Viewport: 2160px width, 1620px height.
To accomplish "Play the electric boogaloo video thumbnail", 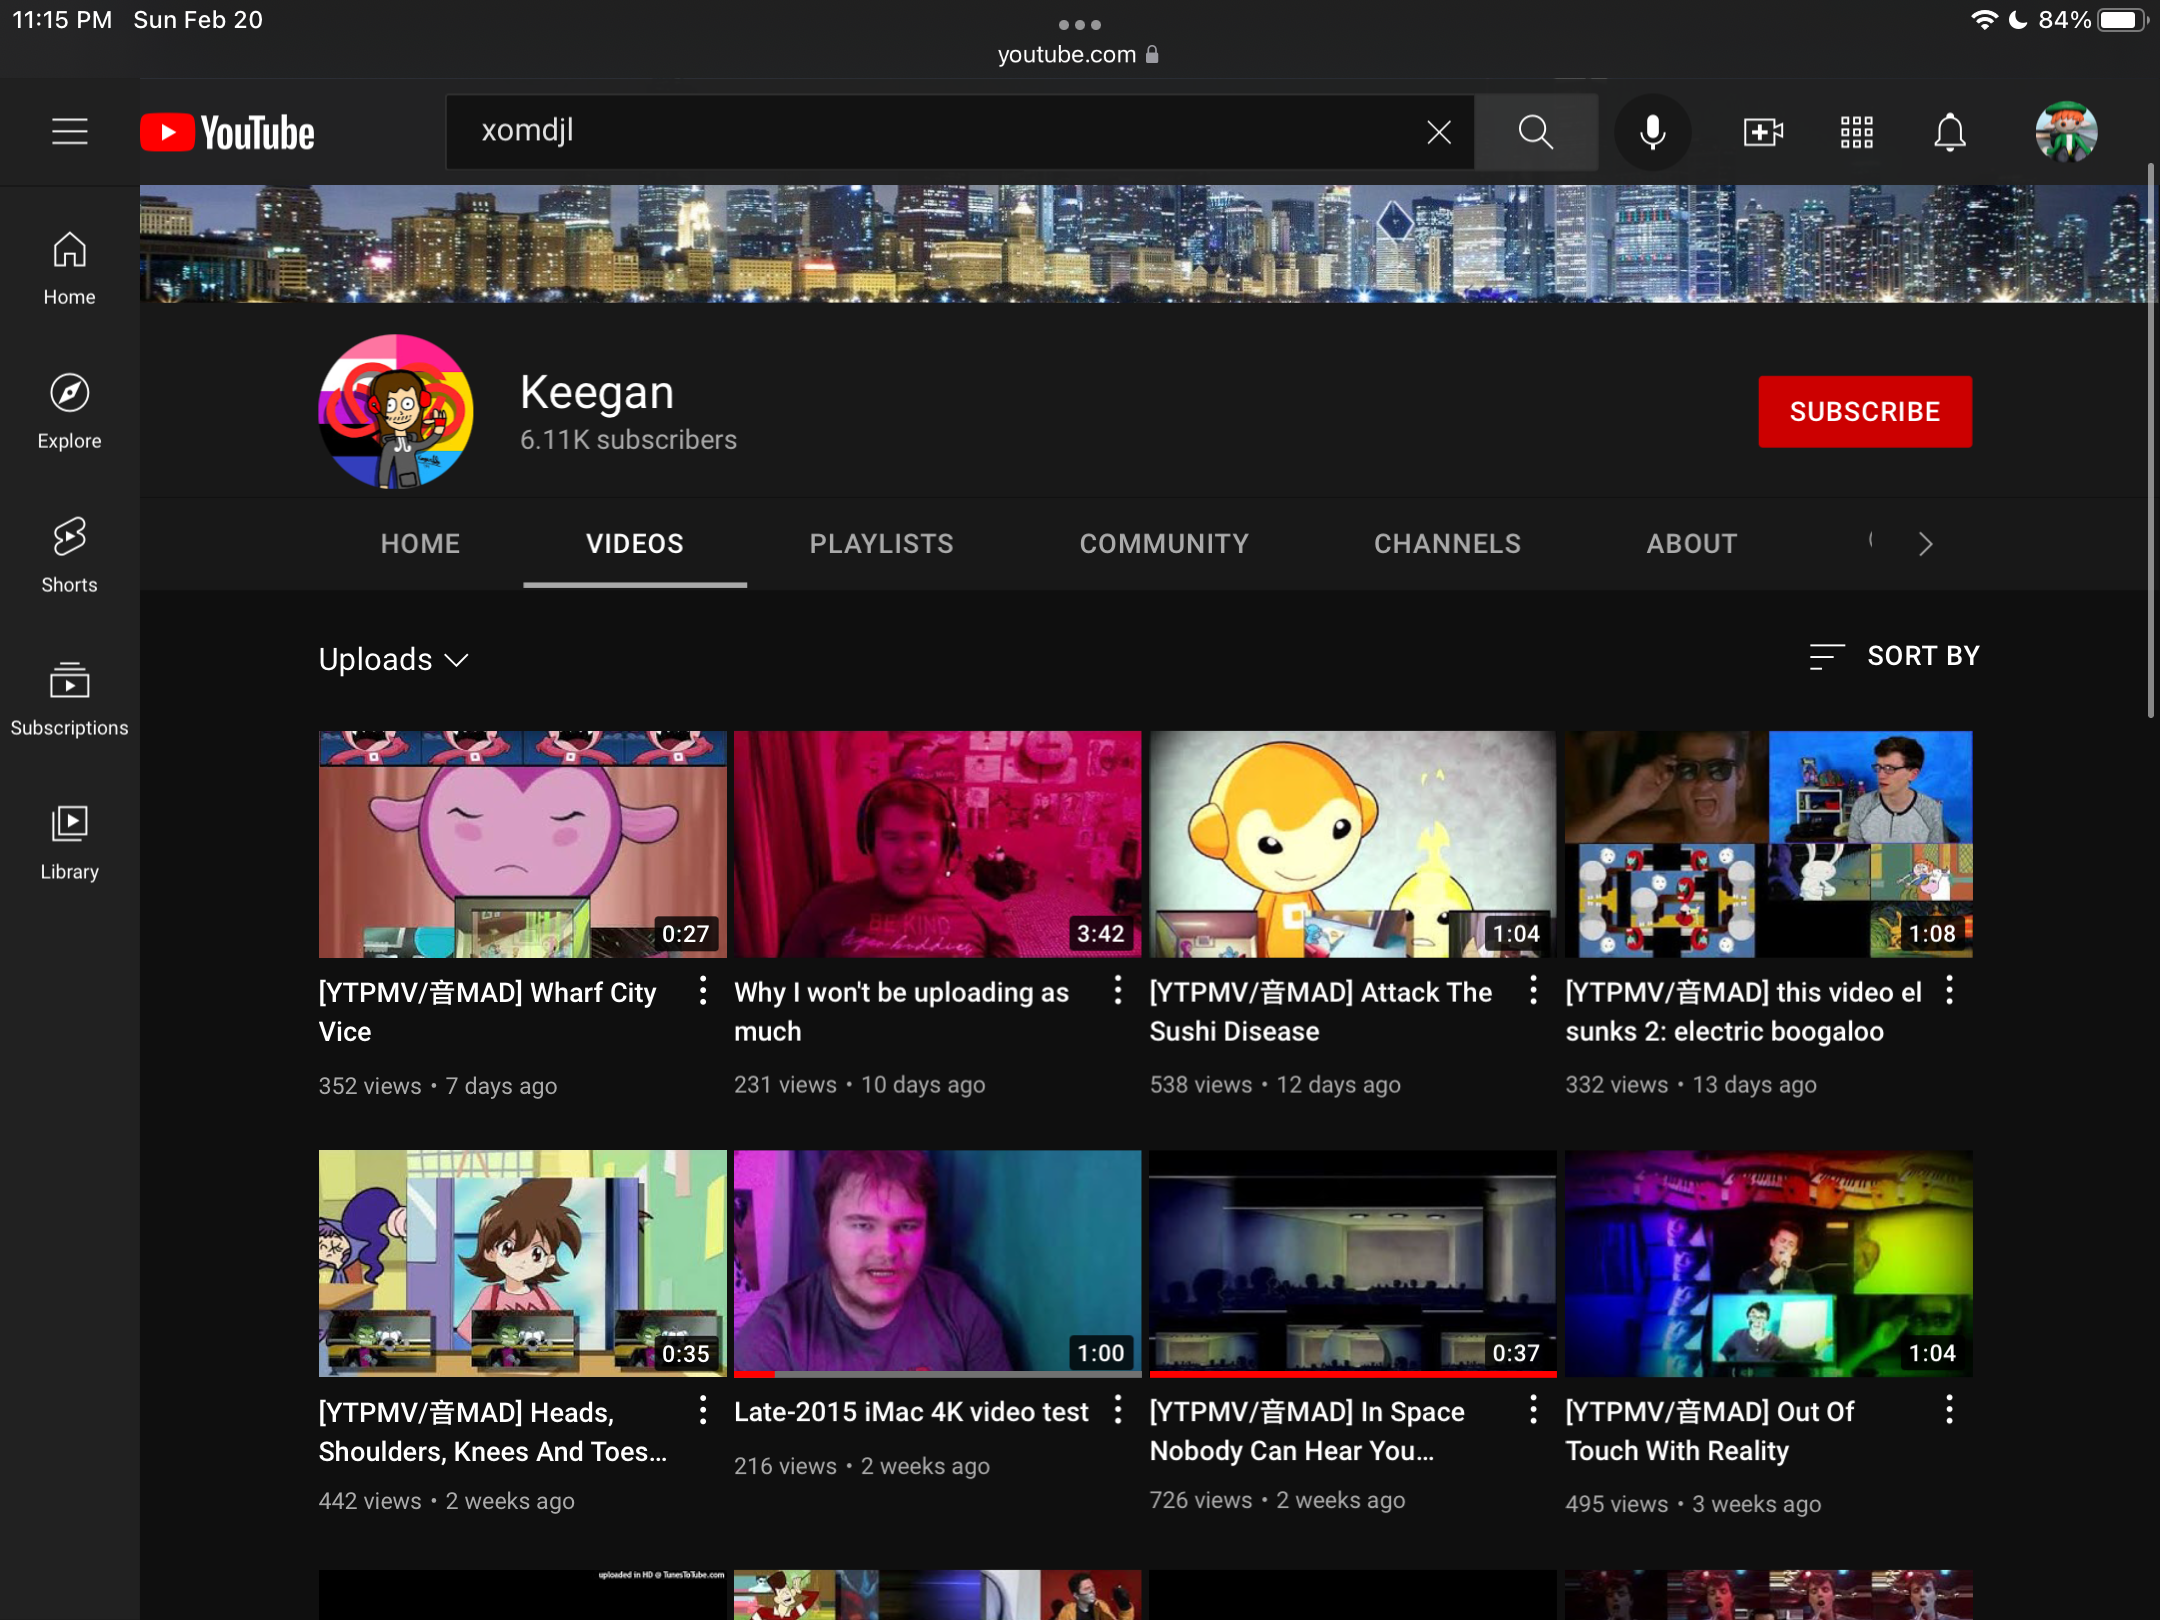I will 1768,844.
